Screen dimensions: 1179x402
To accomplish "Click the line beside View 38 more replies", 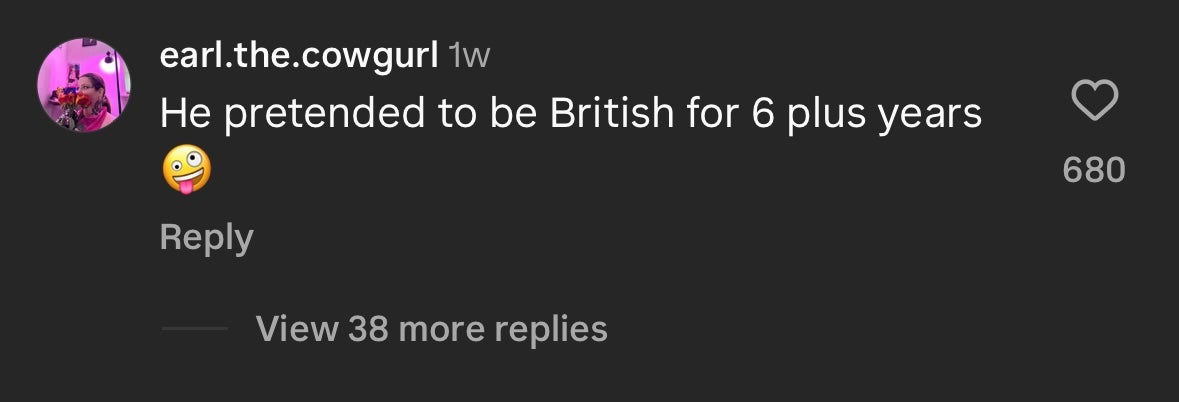I will 194,328.
